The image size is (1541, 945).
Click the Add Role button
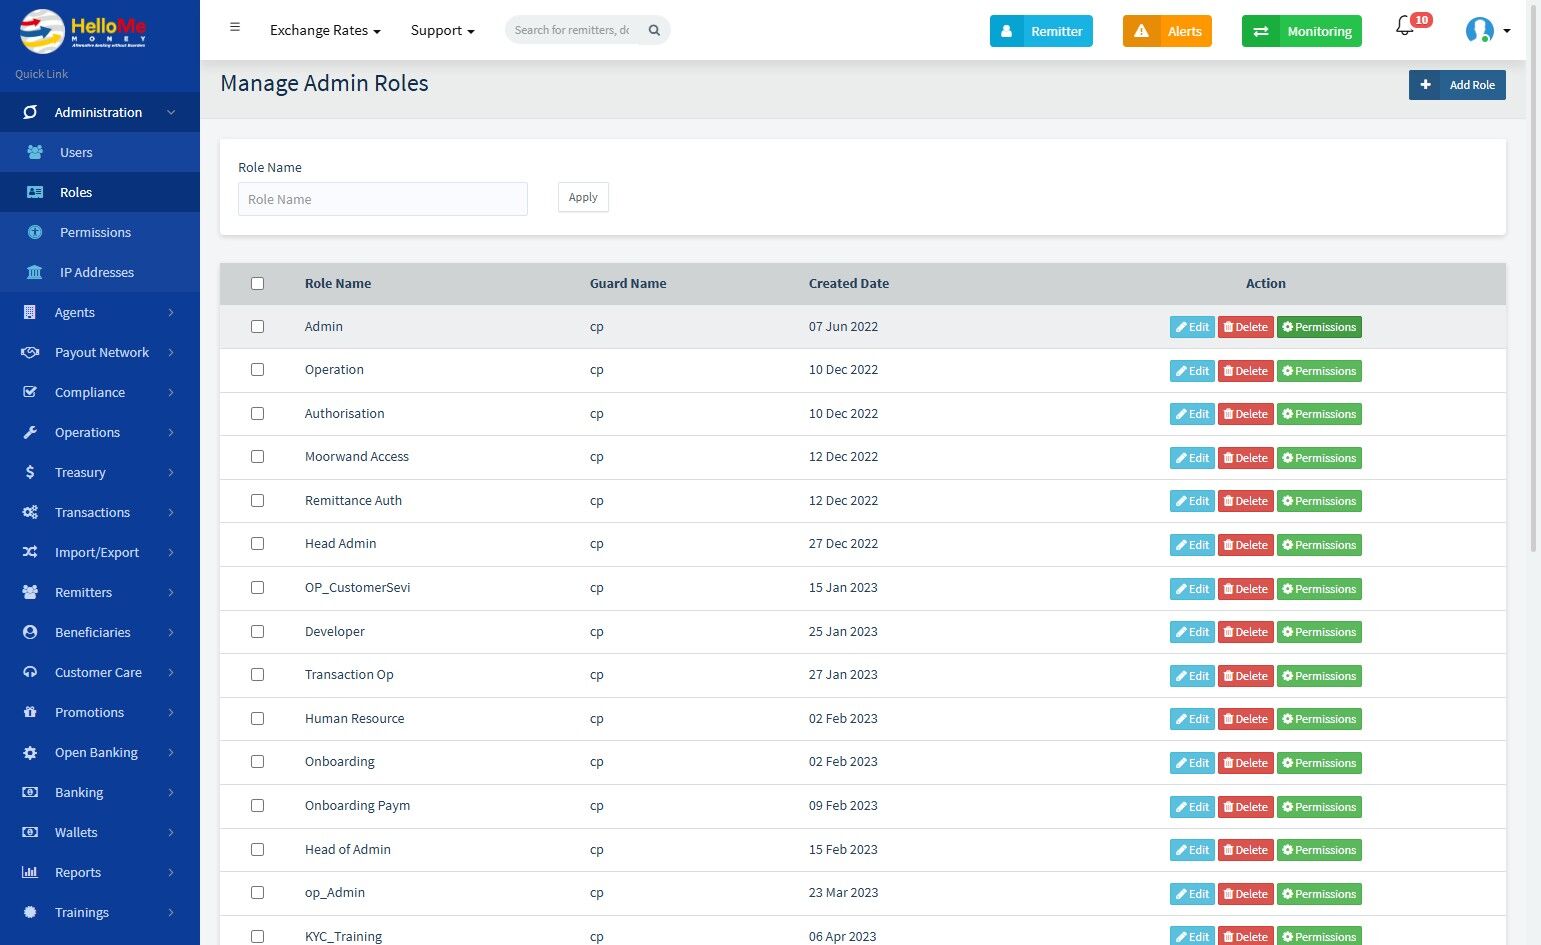point(1457,85)
